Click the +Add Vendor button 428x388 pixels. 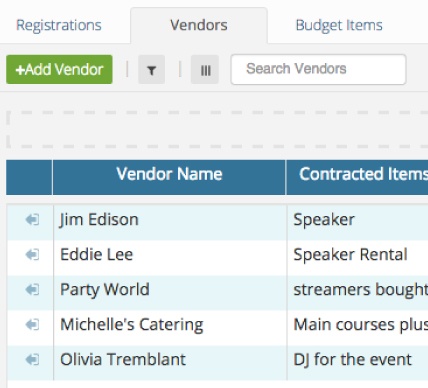59,69
